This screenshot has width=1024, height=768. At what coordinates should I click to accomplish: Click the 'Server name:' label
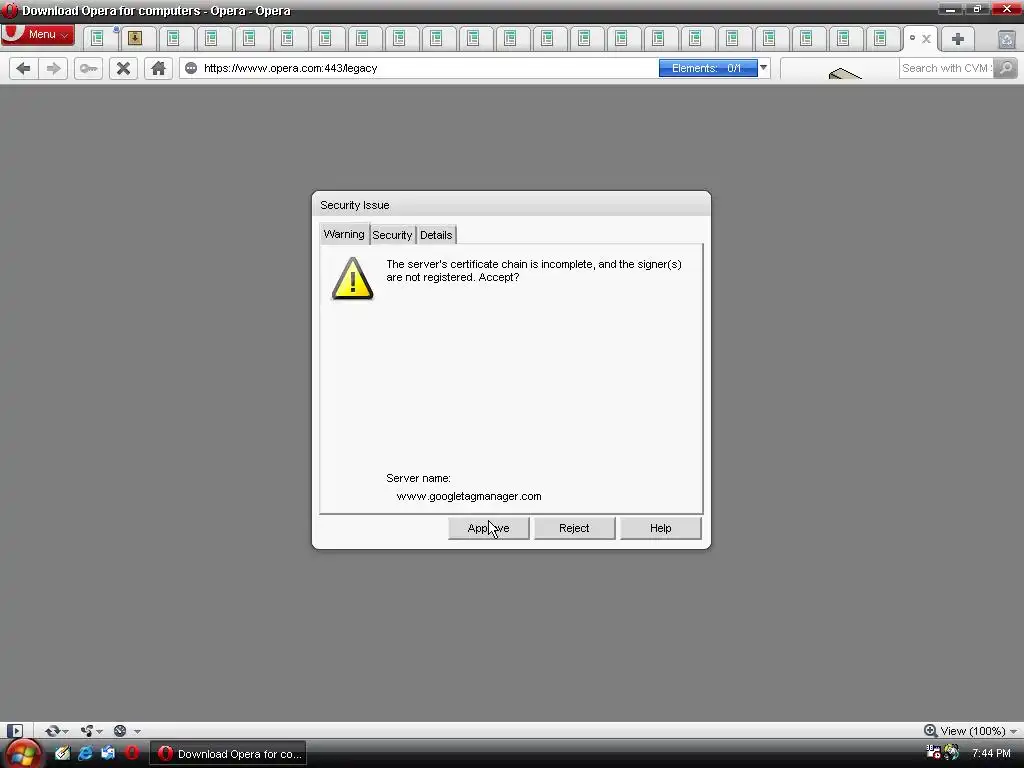pyautogui.click(x=419, y=478)
